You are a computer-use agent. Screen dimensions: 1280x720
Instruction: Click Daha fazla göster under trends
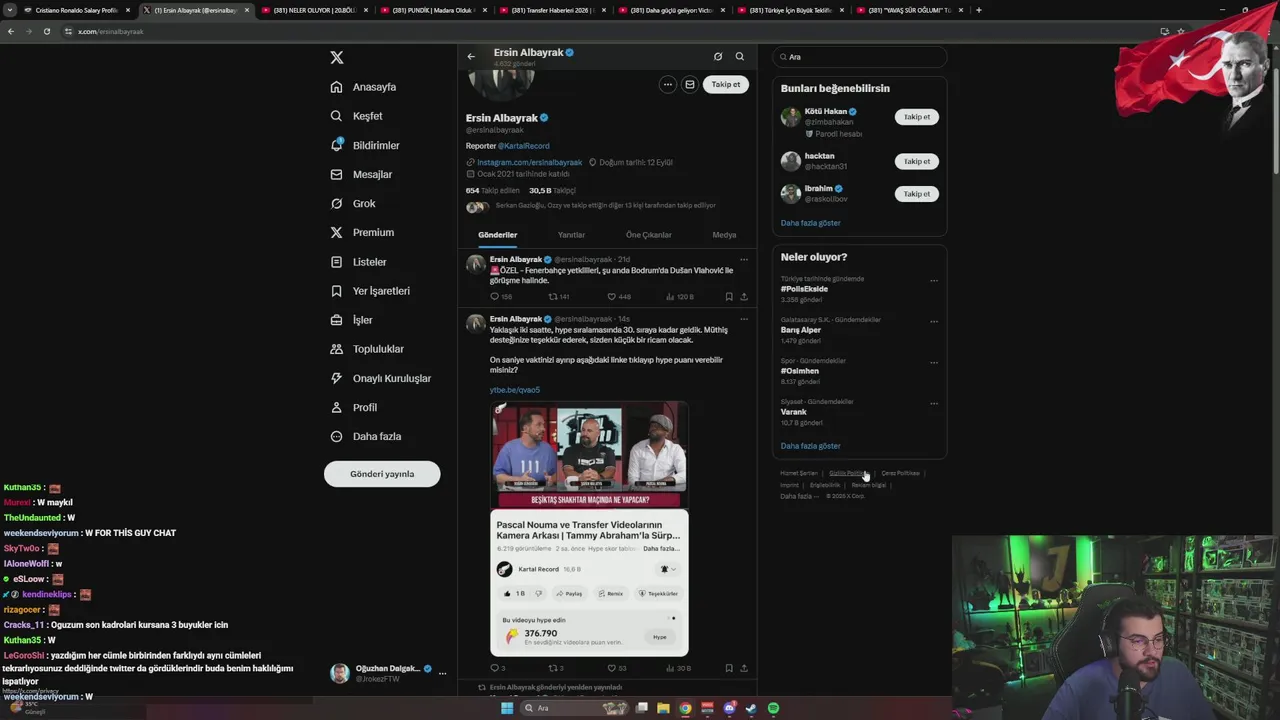coord(811,446)
